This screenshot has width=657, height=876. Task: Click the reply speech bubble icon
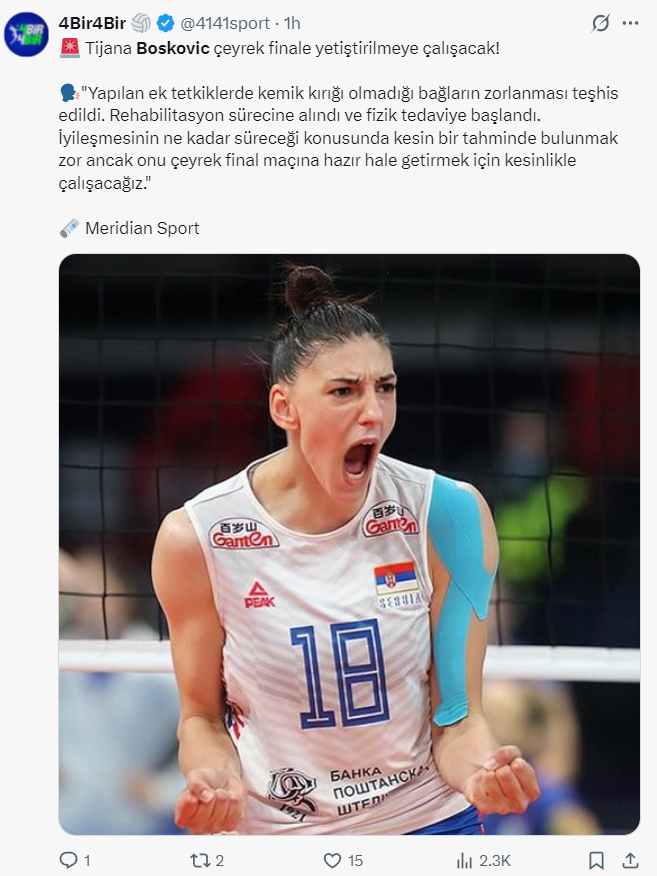point(68,860)
